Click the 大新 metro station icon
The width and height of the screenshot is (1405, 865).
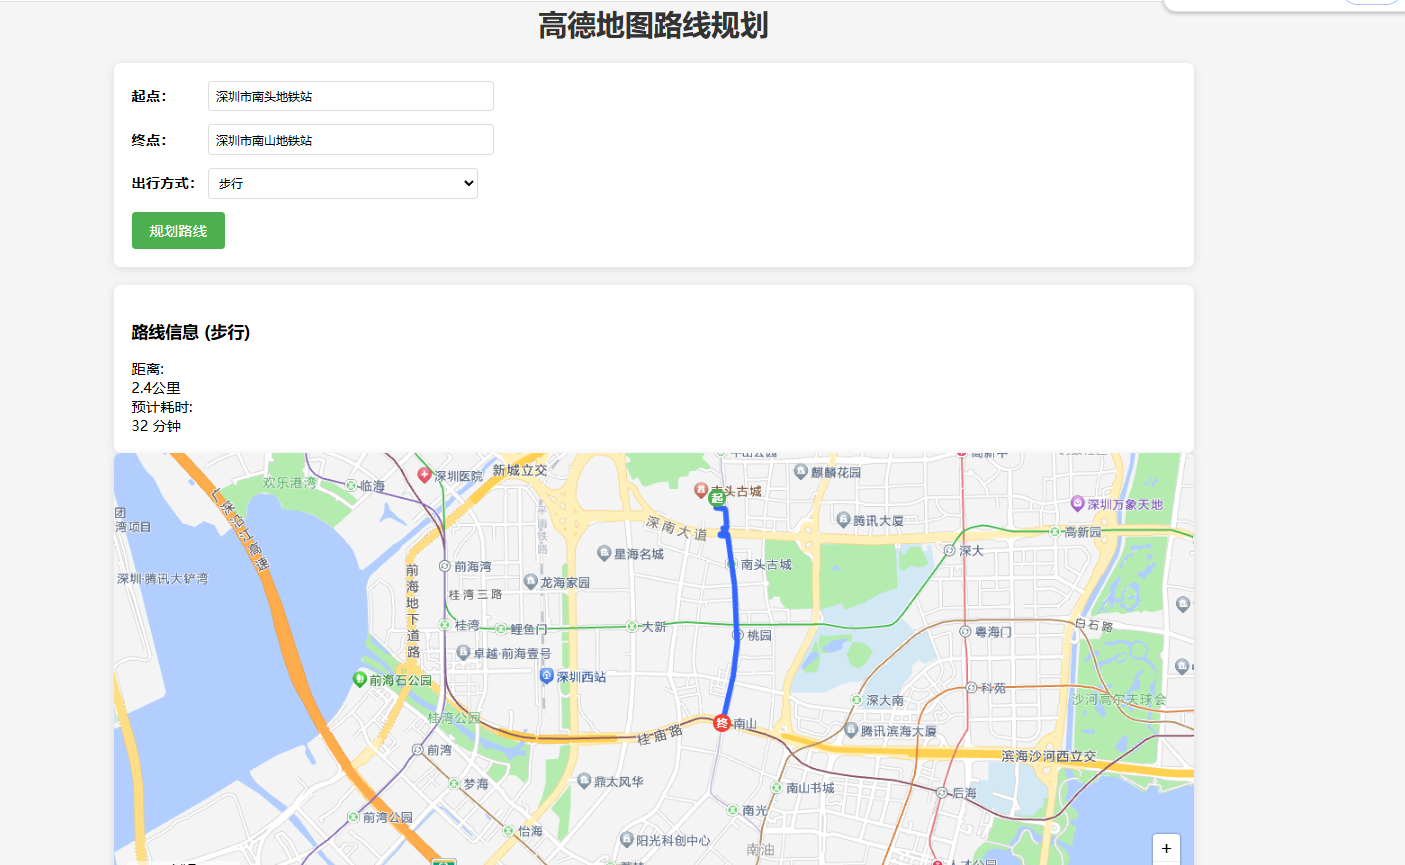632,626
